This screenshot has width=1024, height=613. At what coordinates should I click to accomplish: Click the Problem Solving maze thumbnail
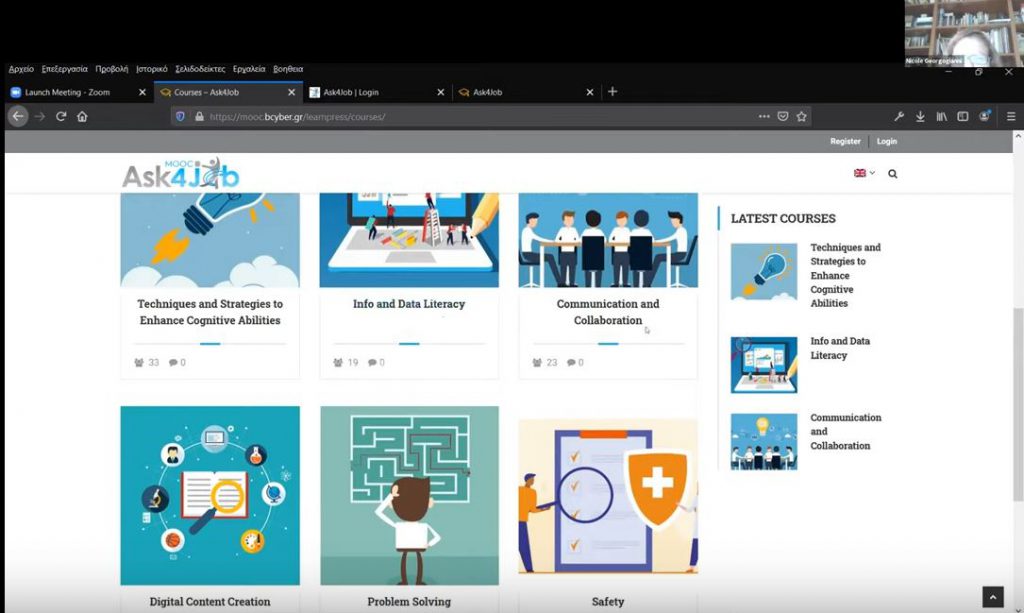point(409,495)
